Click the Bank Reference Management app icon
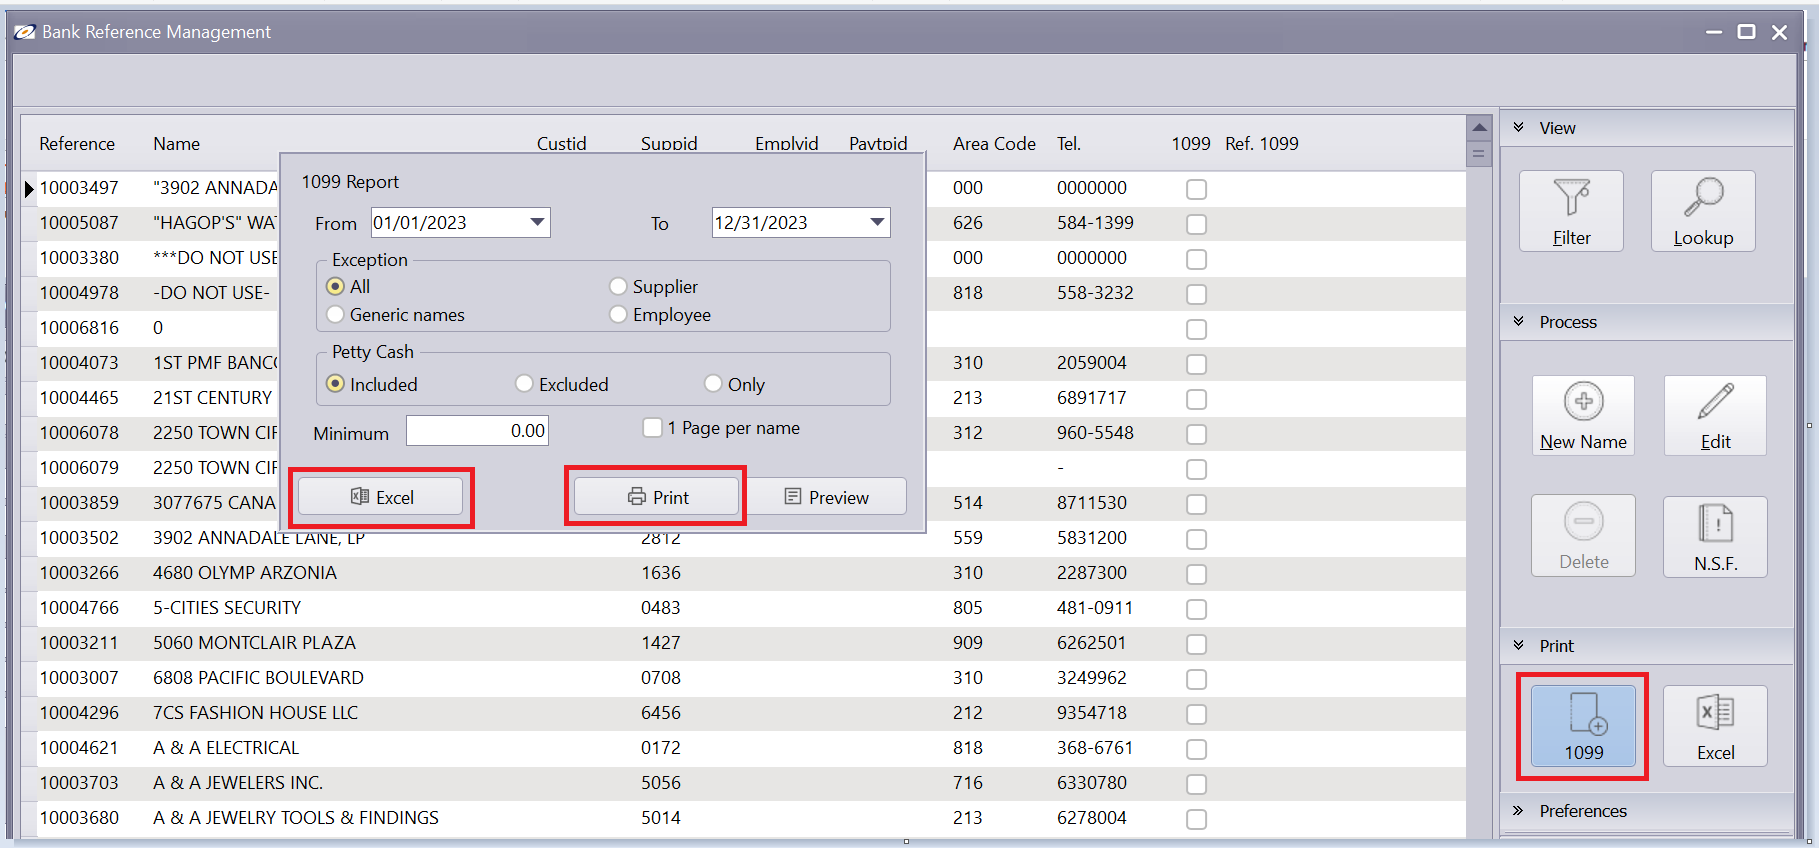 25,32
